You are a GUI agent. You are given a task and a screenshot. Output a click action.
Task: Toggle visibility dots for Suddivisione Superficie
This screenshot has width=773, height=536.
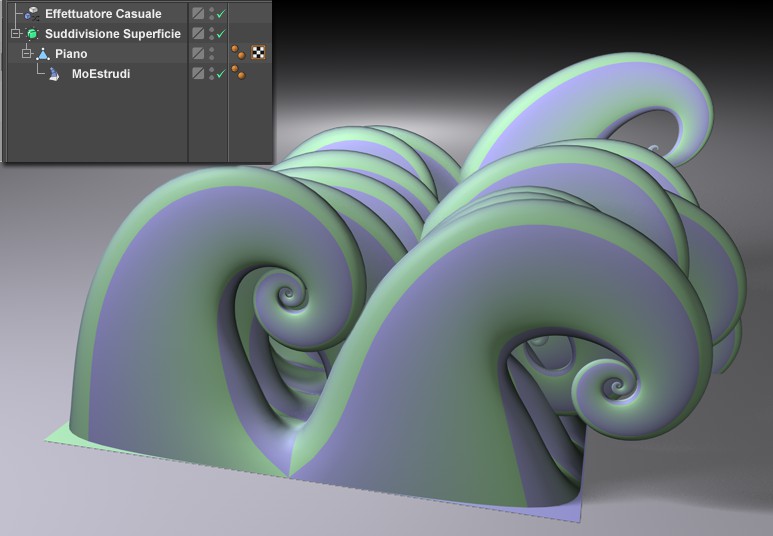coord(211,34)
